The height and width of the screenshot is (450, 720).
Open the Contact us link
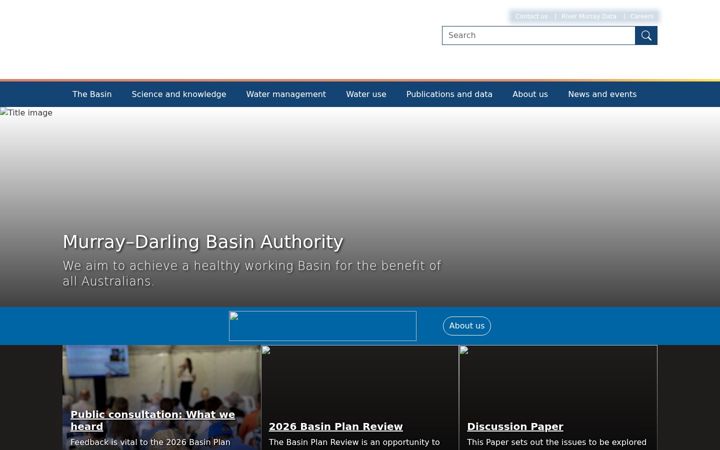point(531,17)
